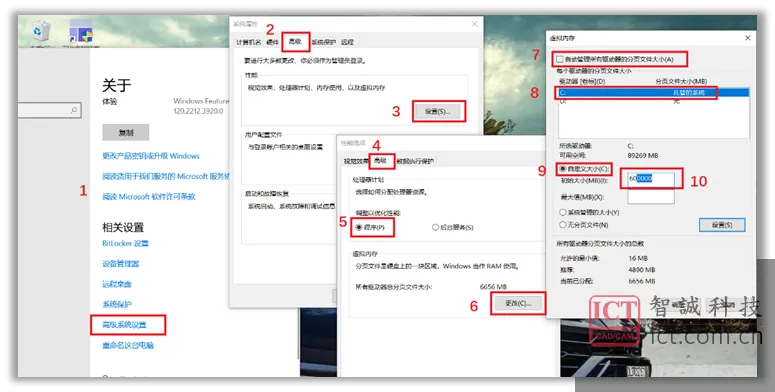775x392 pixels.
Task: Click 更改(C)... virtual memory button
Action: pos(518,303)
